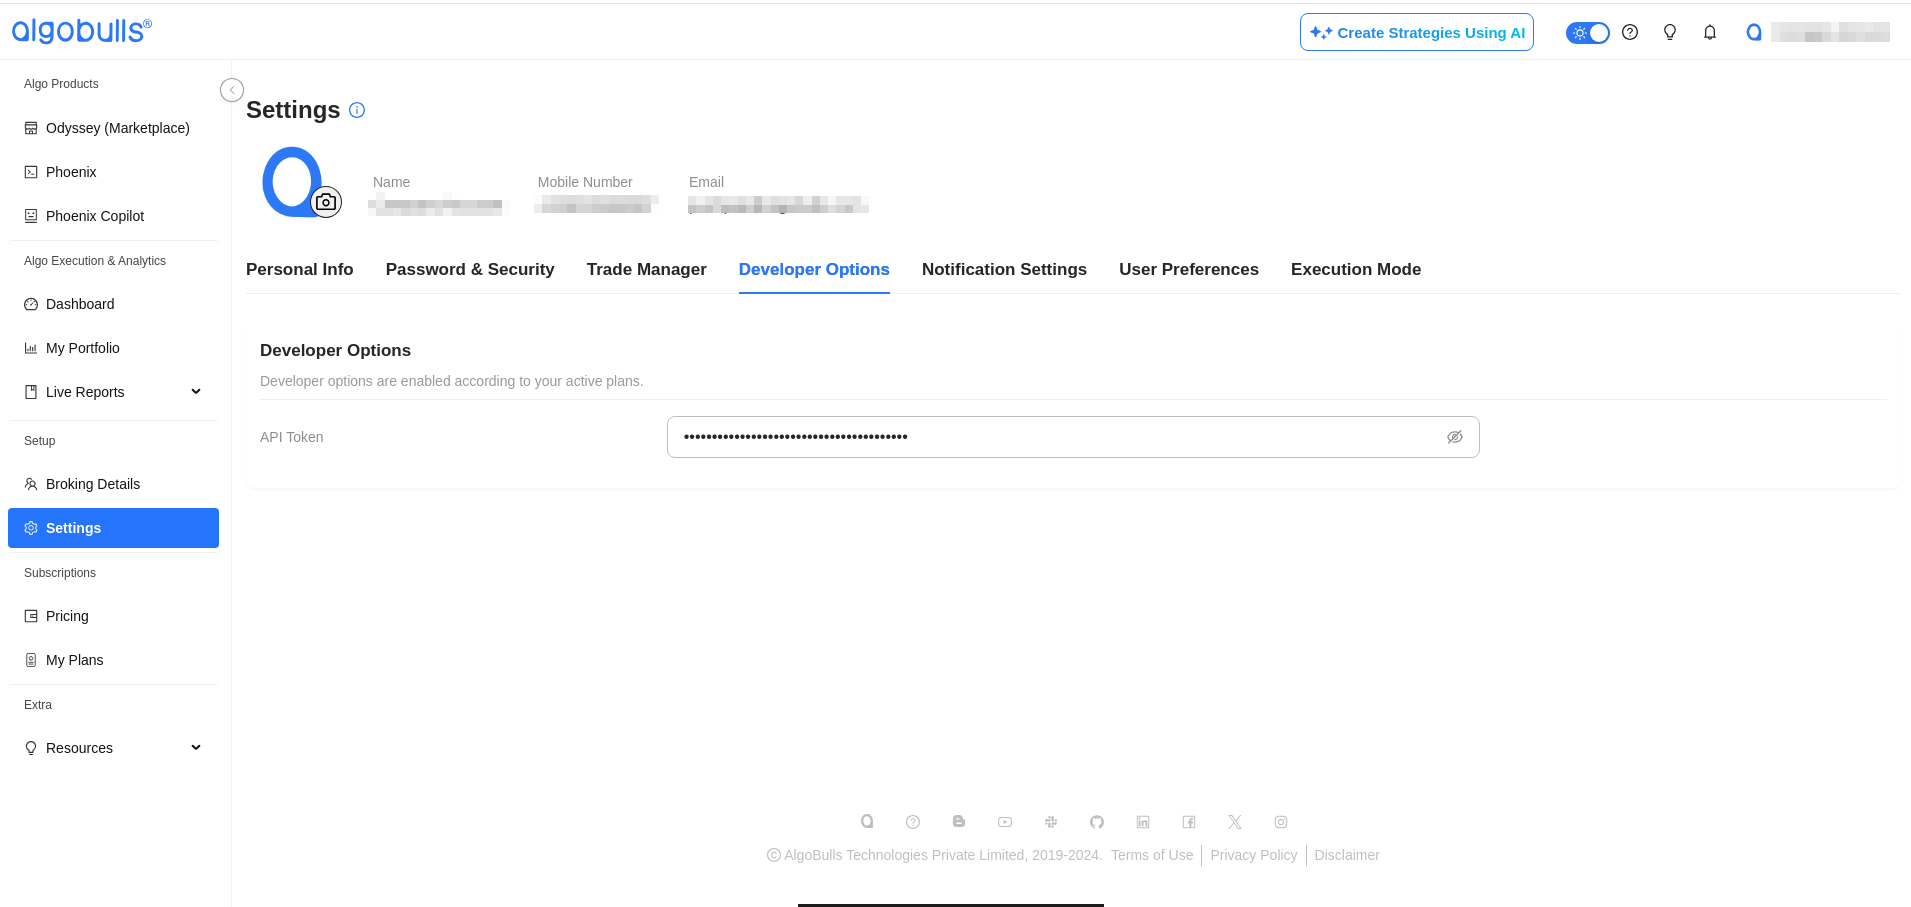Image resolution: width=1911 pixels, height=907 pixels.
Task: Click the lightbulb icon in the header
Action: [x=1670, y=32]
